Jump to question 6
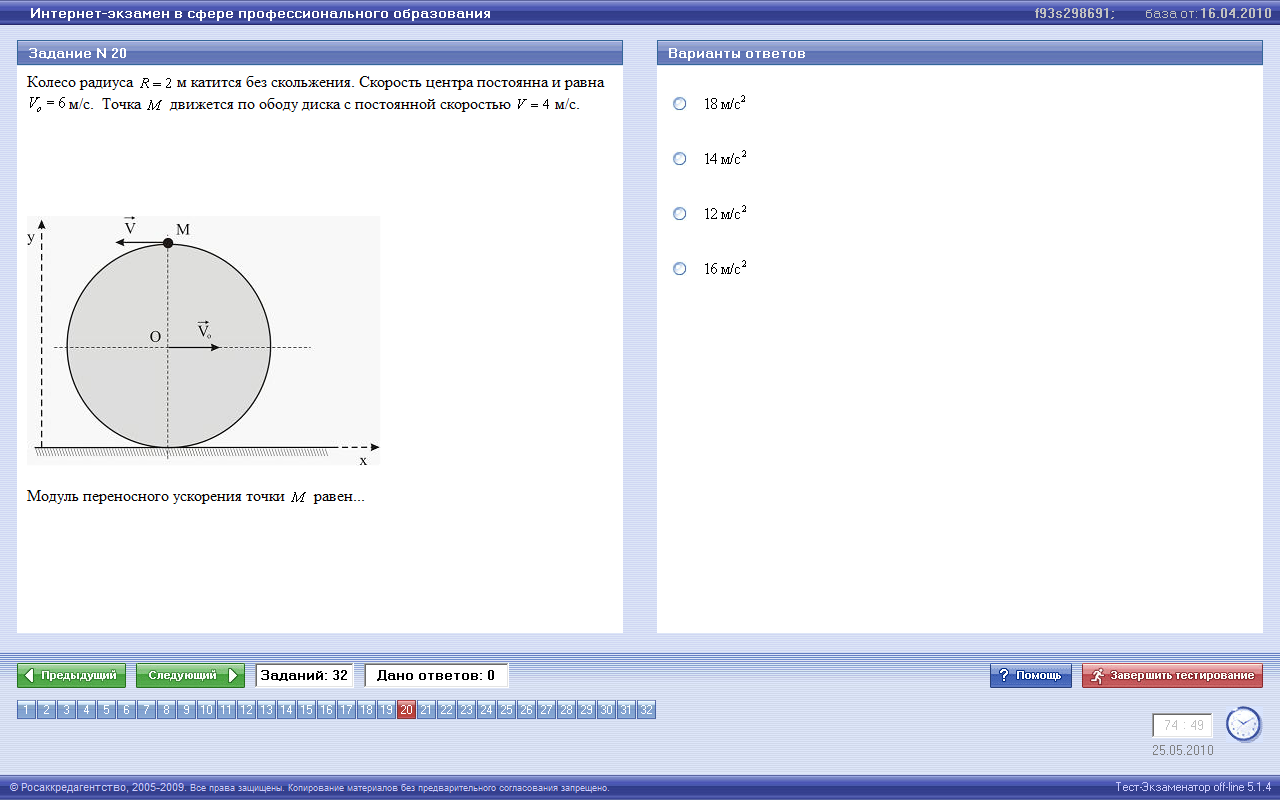This screenshot has height=800, width=1280. tap(127, 710)
